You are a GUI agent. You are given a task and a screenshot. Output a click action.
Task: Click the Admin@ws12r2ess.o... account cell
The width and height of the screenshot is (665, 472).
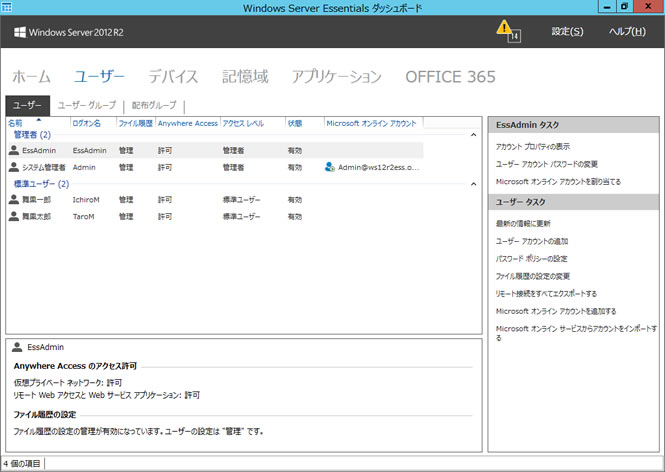pyautogui.click(x=379, y=168)
